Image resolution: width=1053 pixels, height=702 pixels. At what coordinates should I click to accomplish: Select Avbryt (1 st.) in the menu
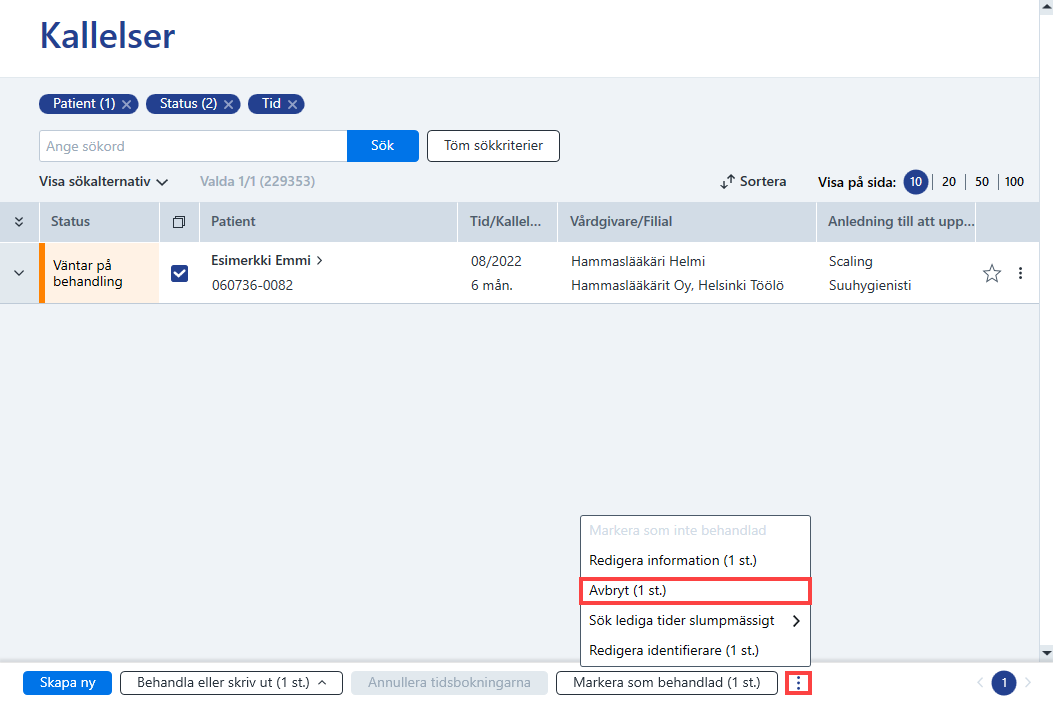coord(695,590)
